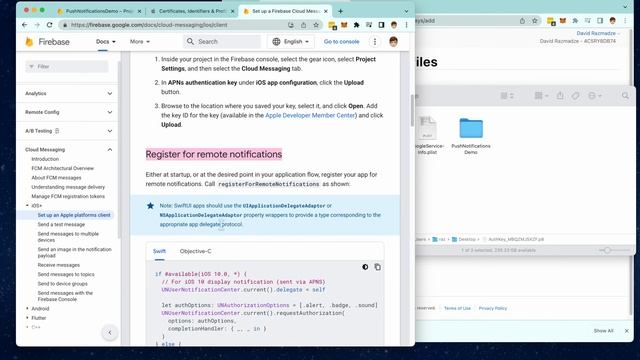The image size is (640, 360).
Task: Close the PushNotificationsDemo tab
Action: coord(140,11)
